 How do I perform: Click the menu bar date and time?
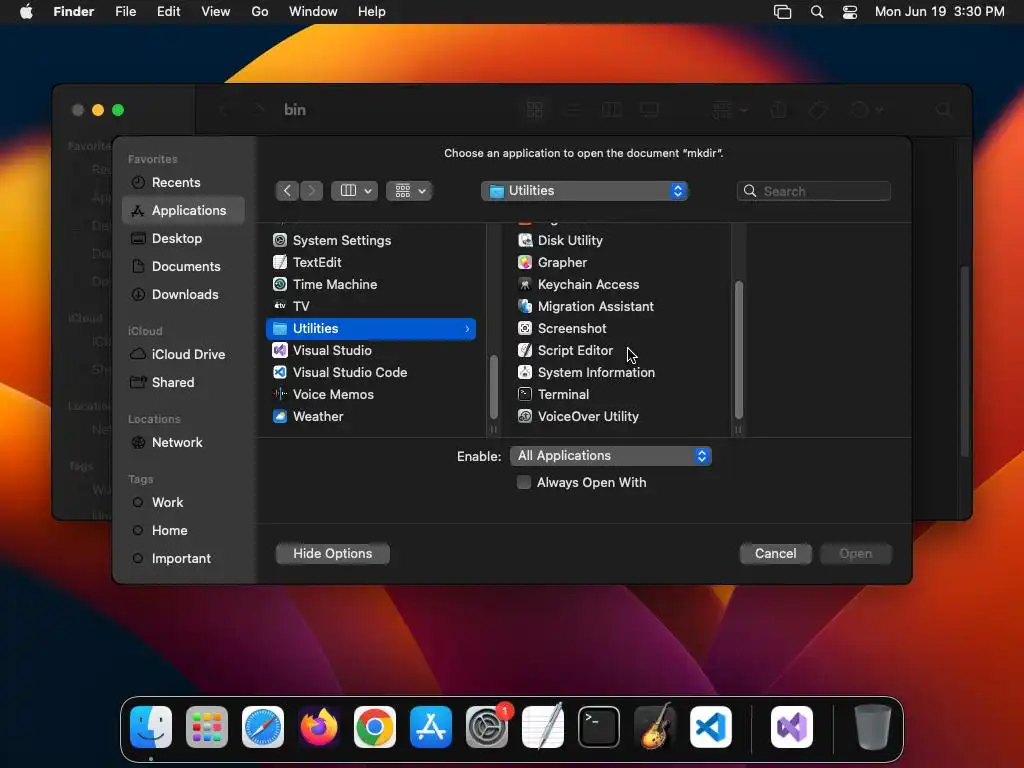point(939,12)
